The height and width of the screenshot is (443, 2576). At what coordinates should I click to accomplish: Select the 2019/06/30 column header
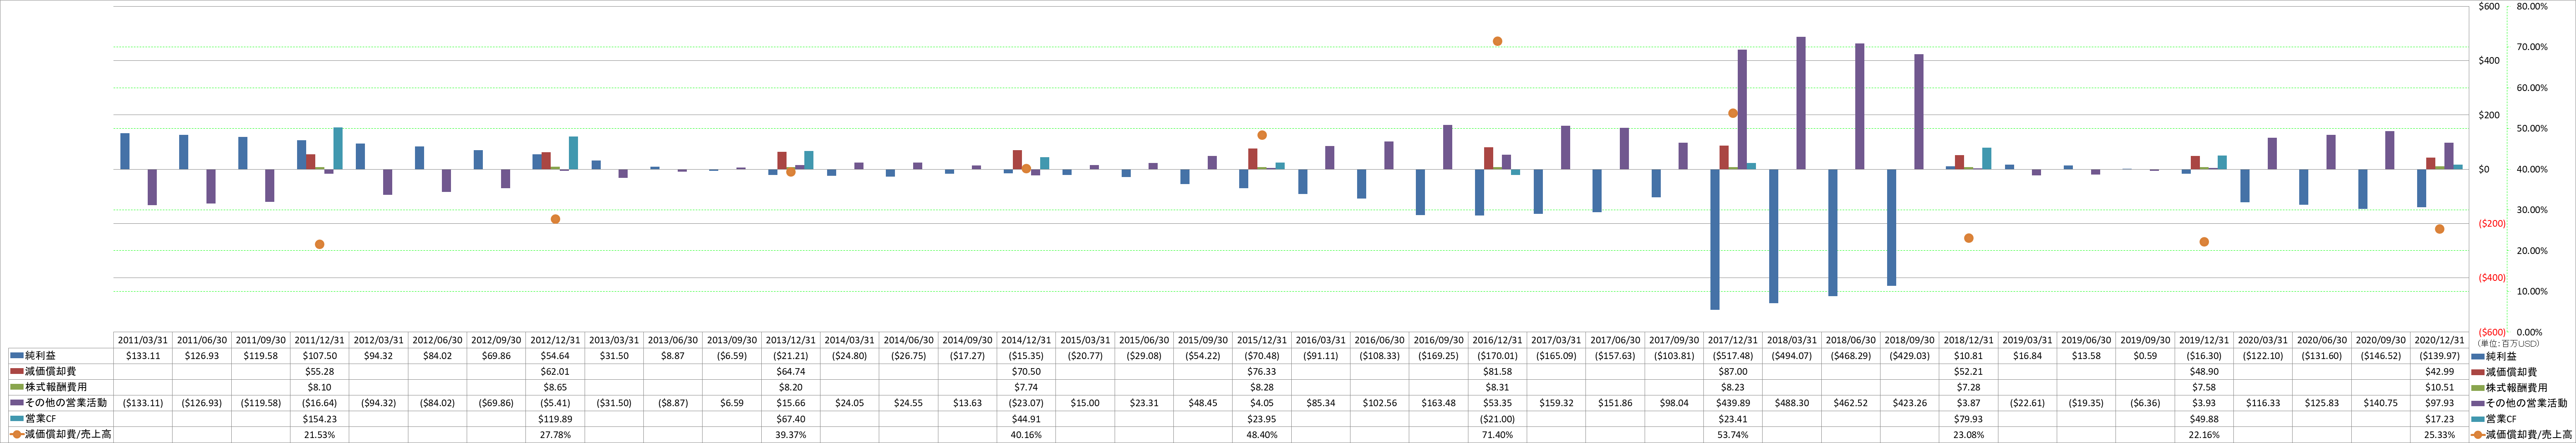coord(2086,340)
